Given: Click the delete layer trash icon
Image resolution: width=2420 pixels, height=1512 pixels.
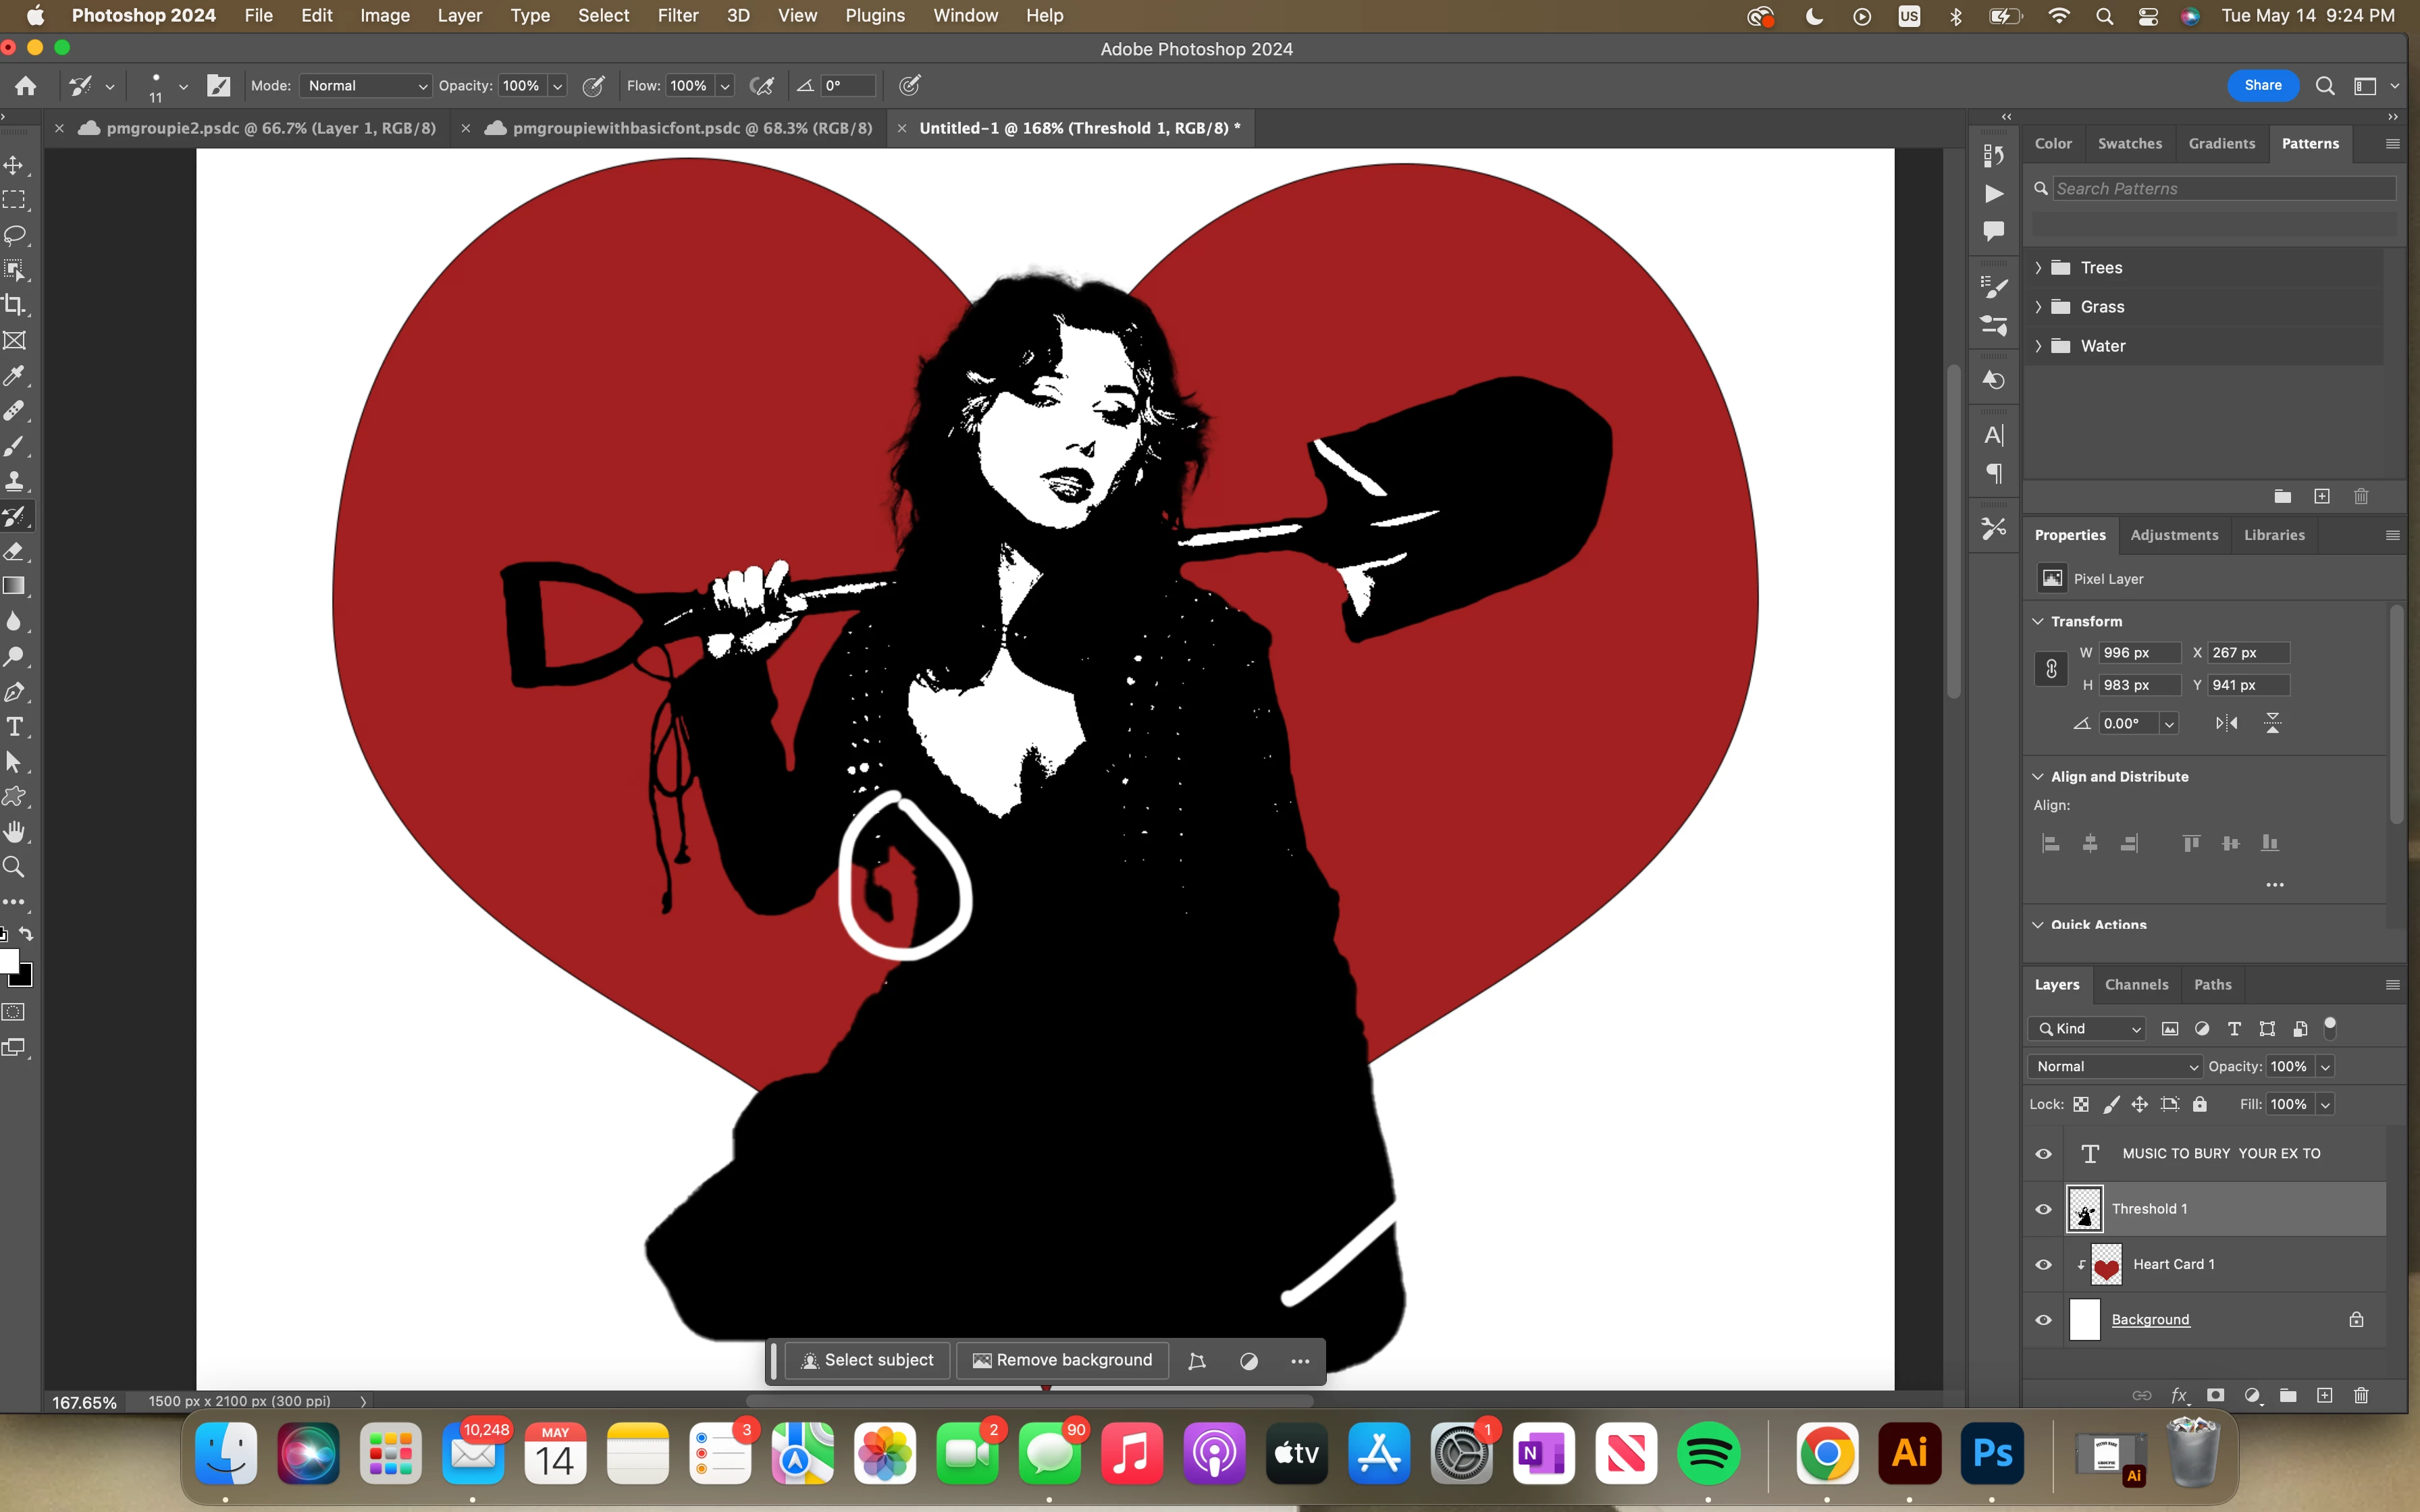Looking at the screenshot, I should point(2360,1395).
